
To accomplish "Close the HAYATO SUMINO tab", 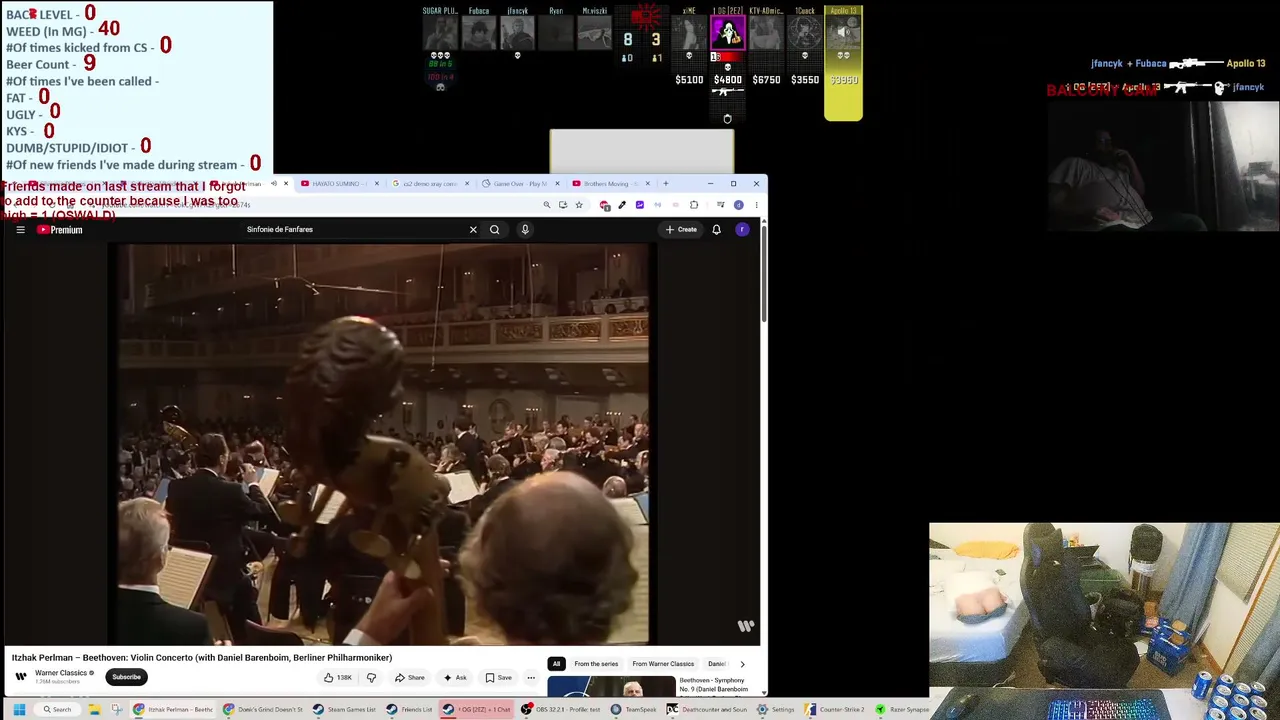I will [376, 184].
